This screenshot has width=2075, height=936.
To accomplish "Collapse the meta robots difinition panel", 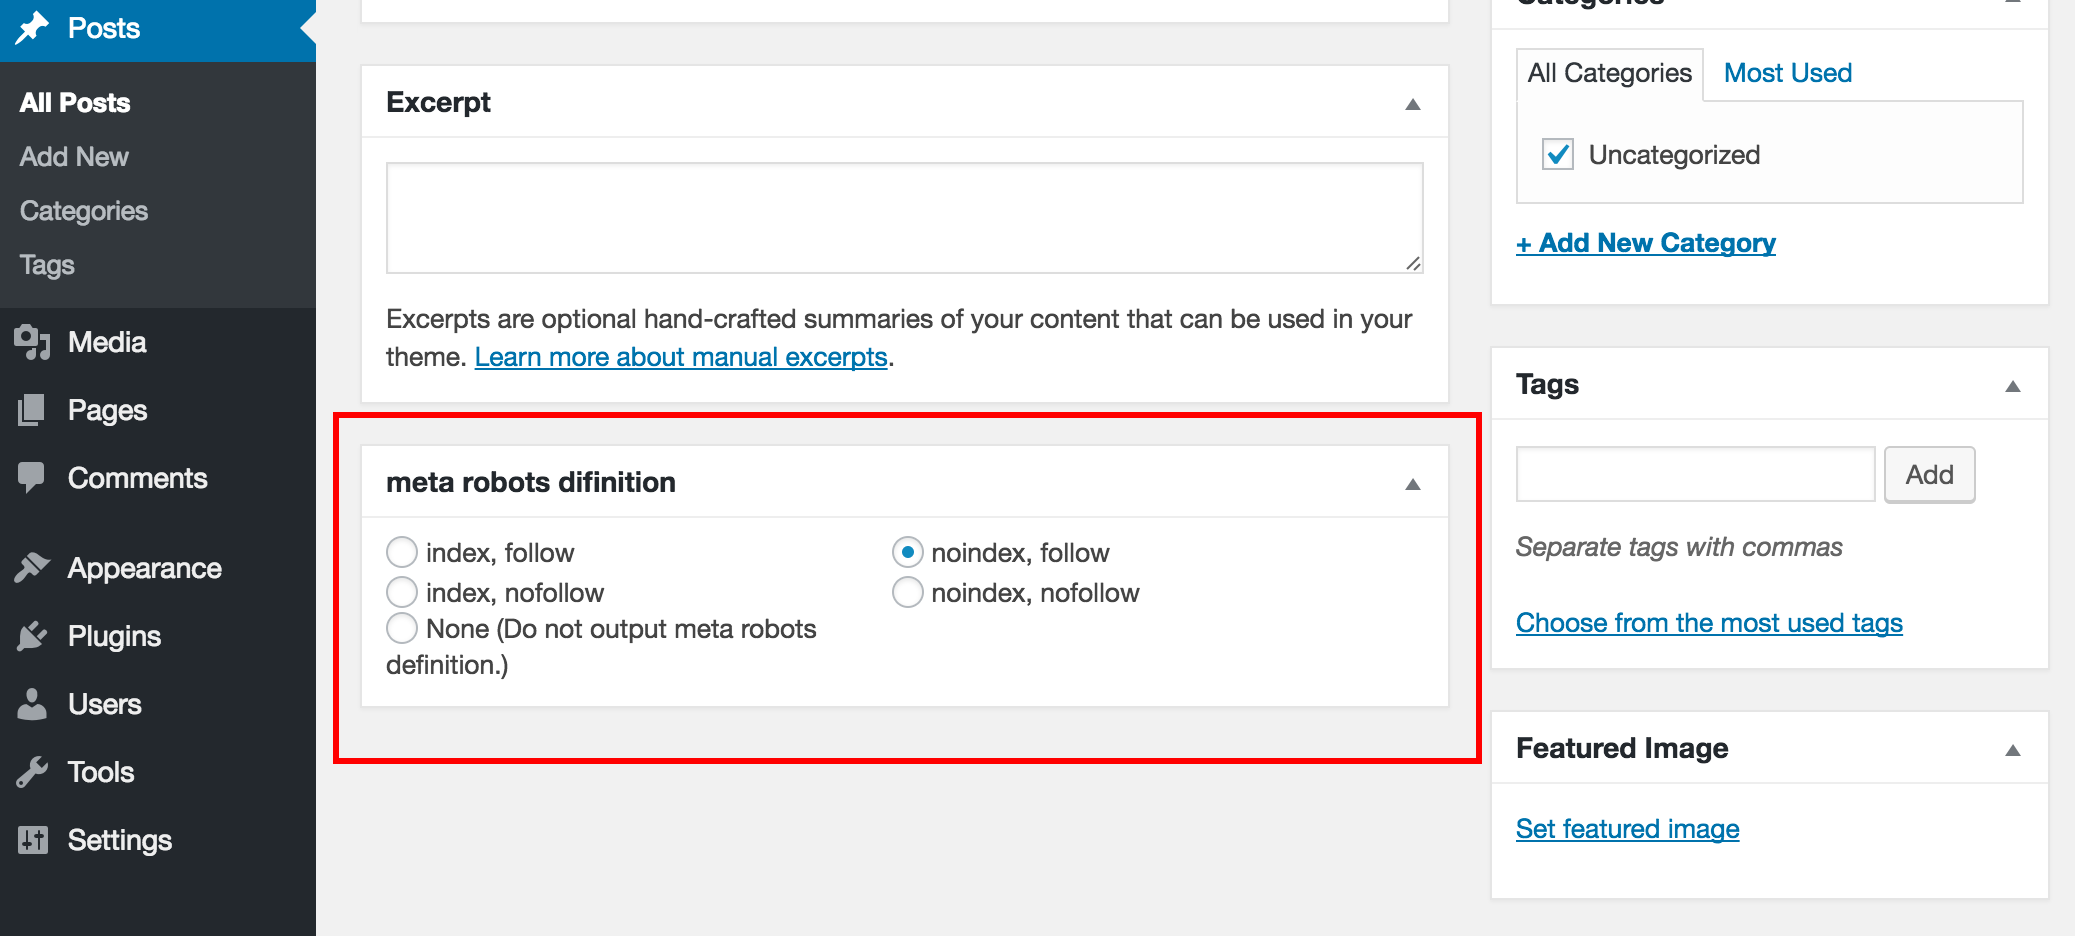I will [1412, 484].
